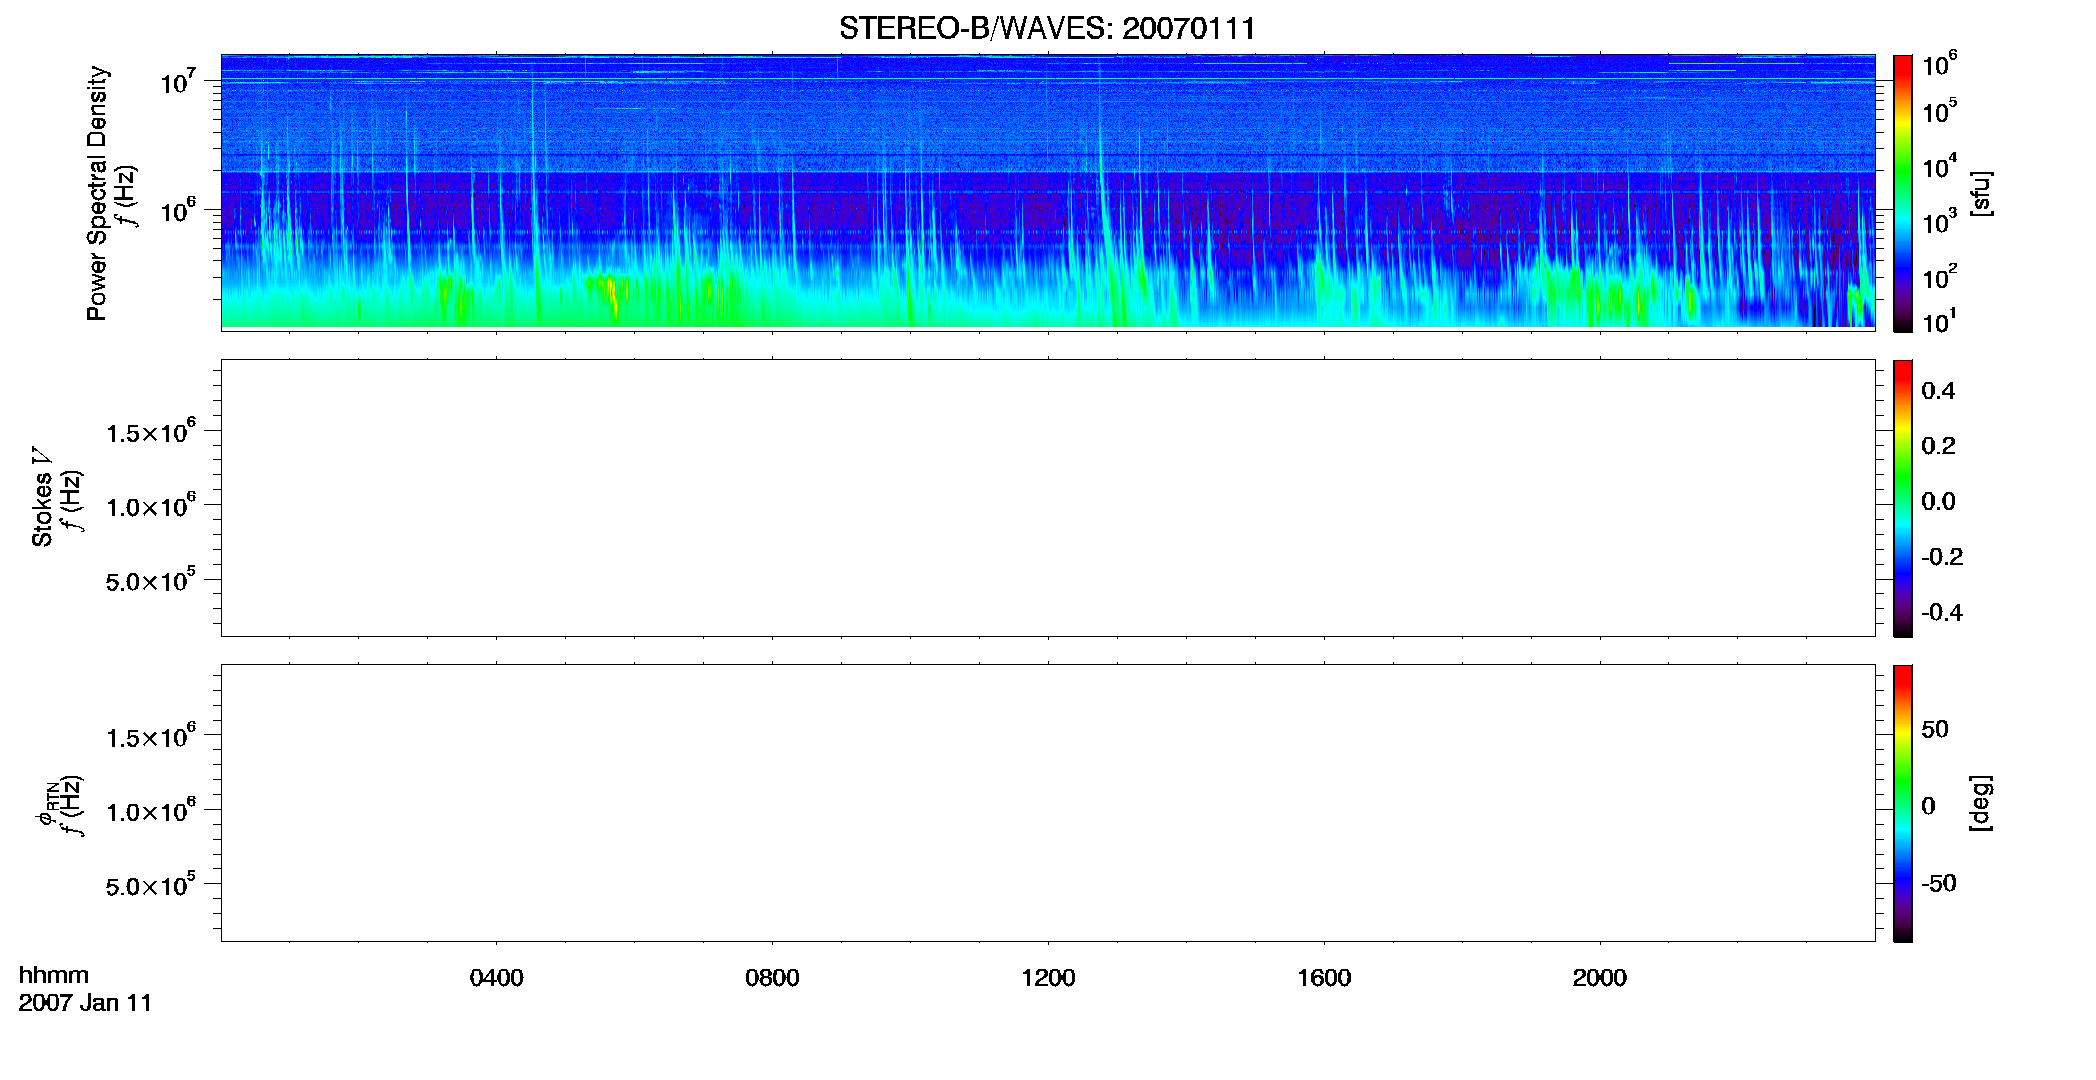2096x1080 pixels.
Task: Click the bright yellow burst in spectrogram
Action: coord(611,293)
